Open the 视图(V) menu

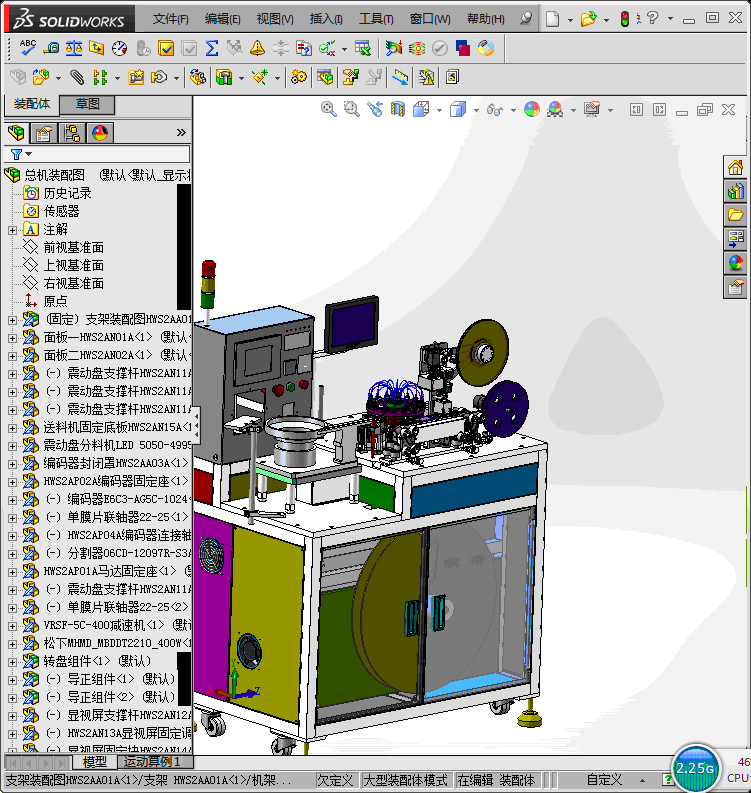[275, 19]
